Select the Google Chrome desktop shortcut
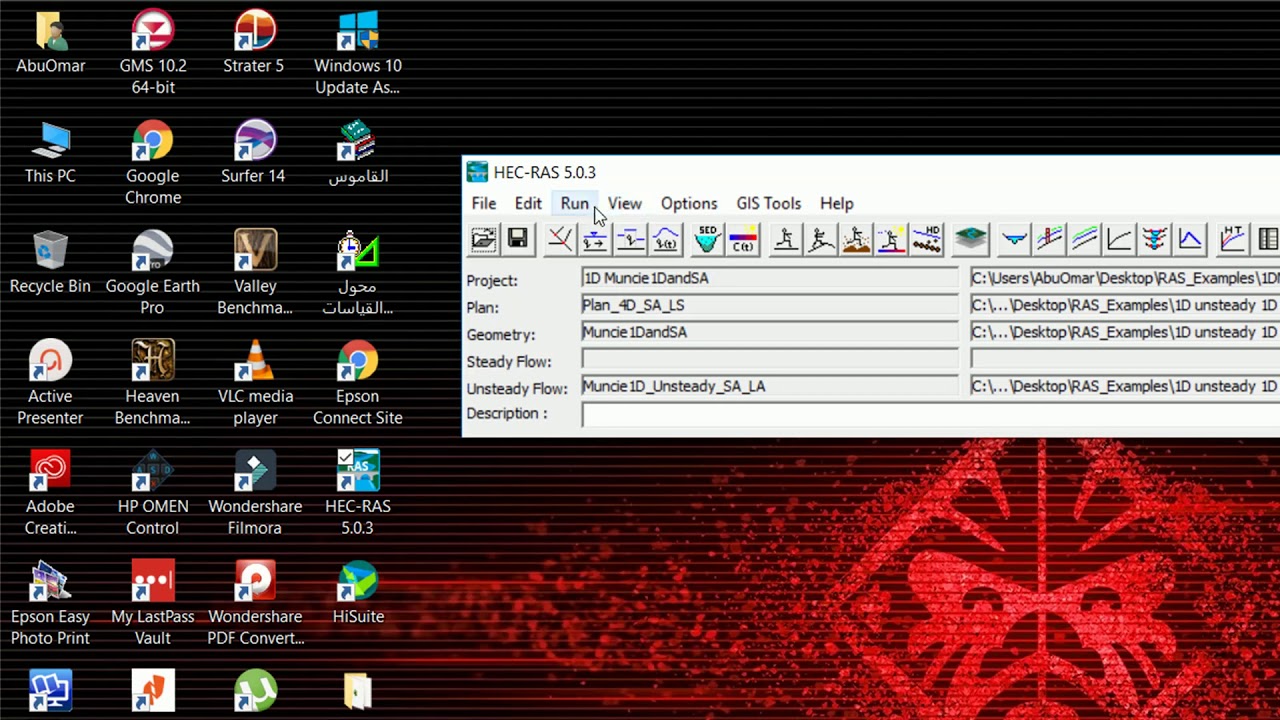Image resolution: width=1280 pixels, height=720 pixels. 153,162
